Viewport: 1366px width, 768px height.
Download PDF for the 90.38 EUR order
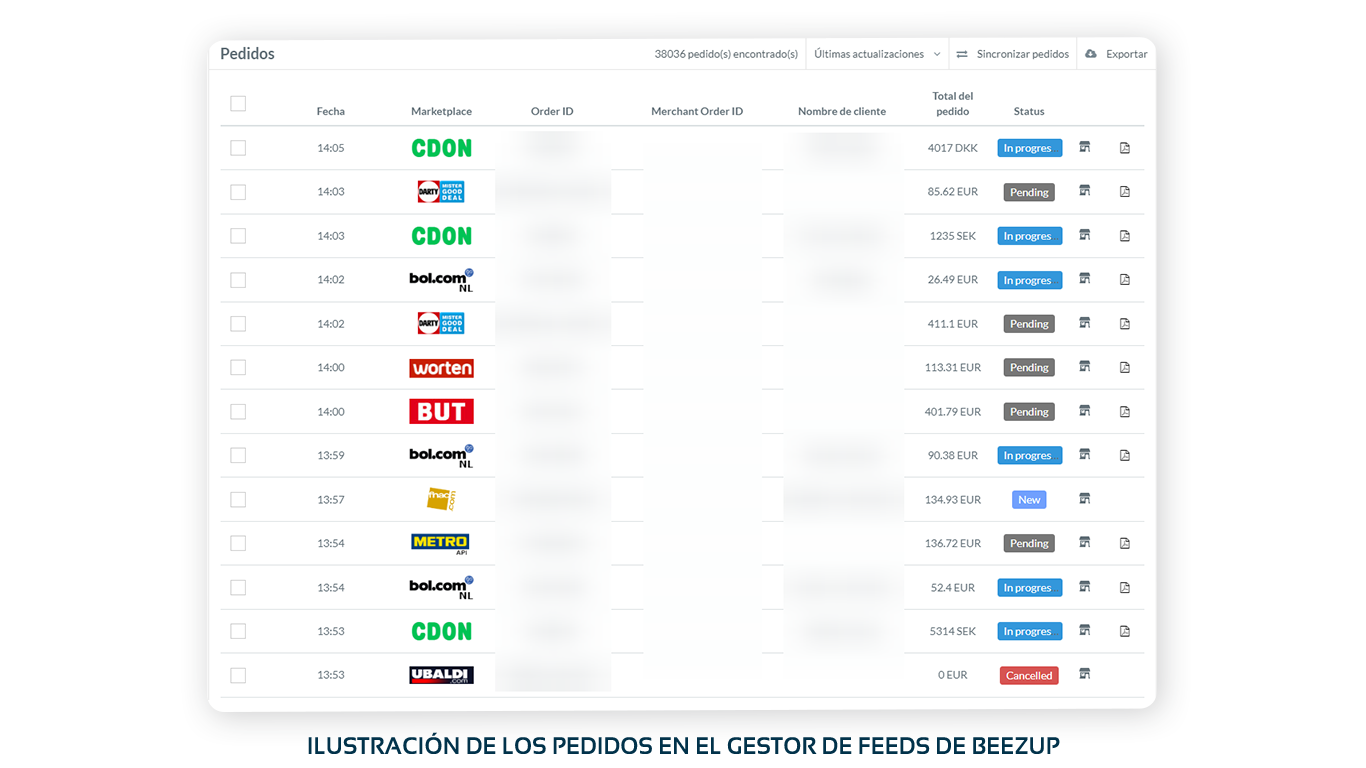tap(1125, 456)
